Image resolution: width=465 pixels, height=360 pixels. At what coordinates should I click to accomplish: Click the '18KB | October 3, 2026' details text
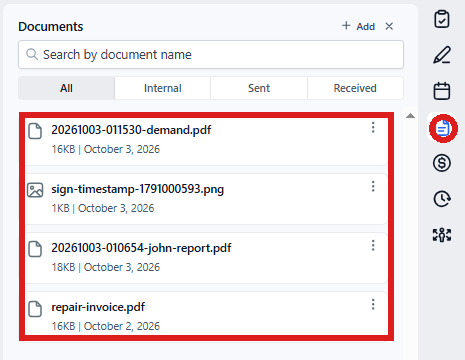[x=106, y=267]
